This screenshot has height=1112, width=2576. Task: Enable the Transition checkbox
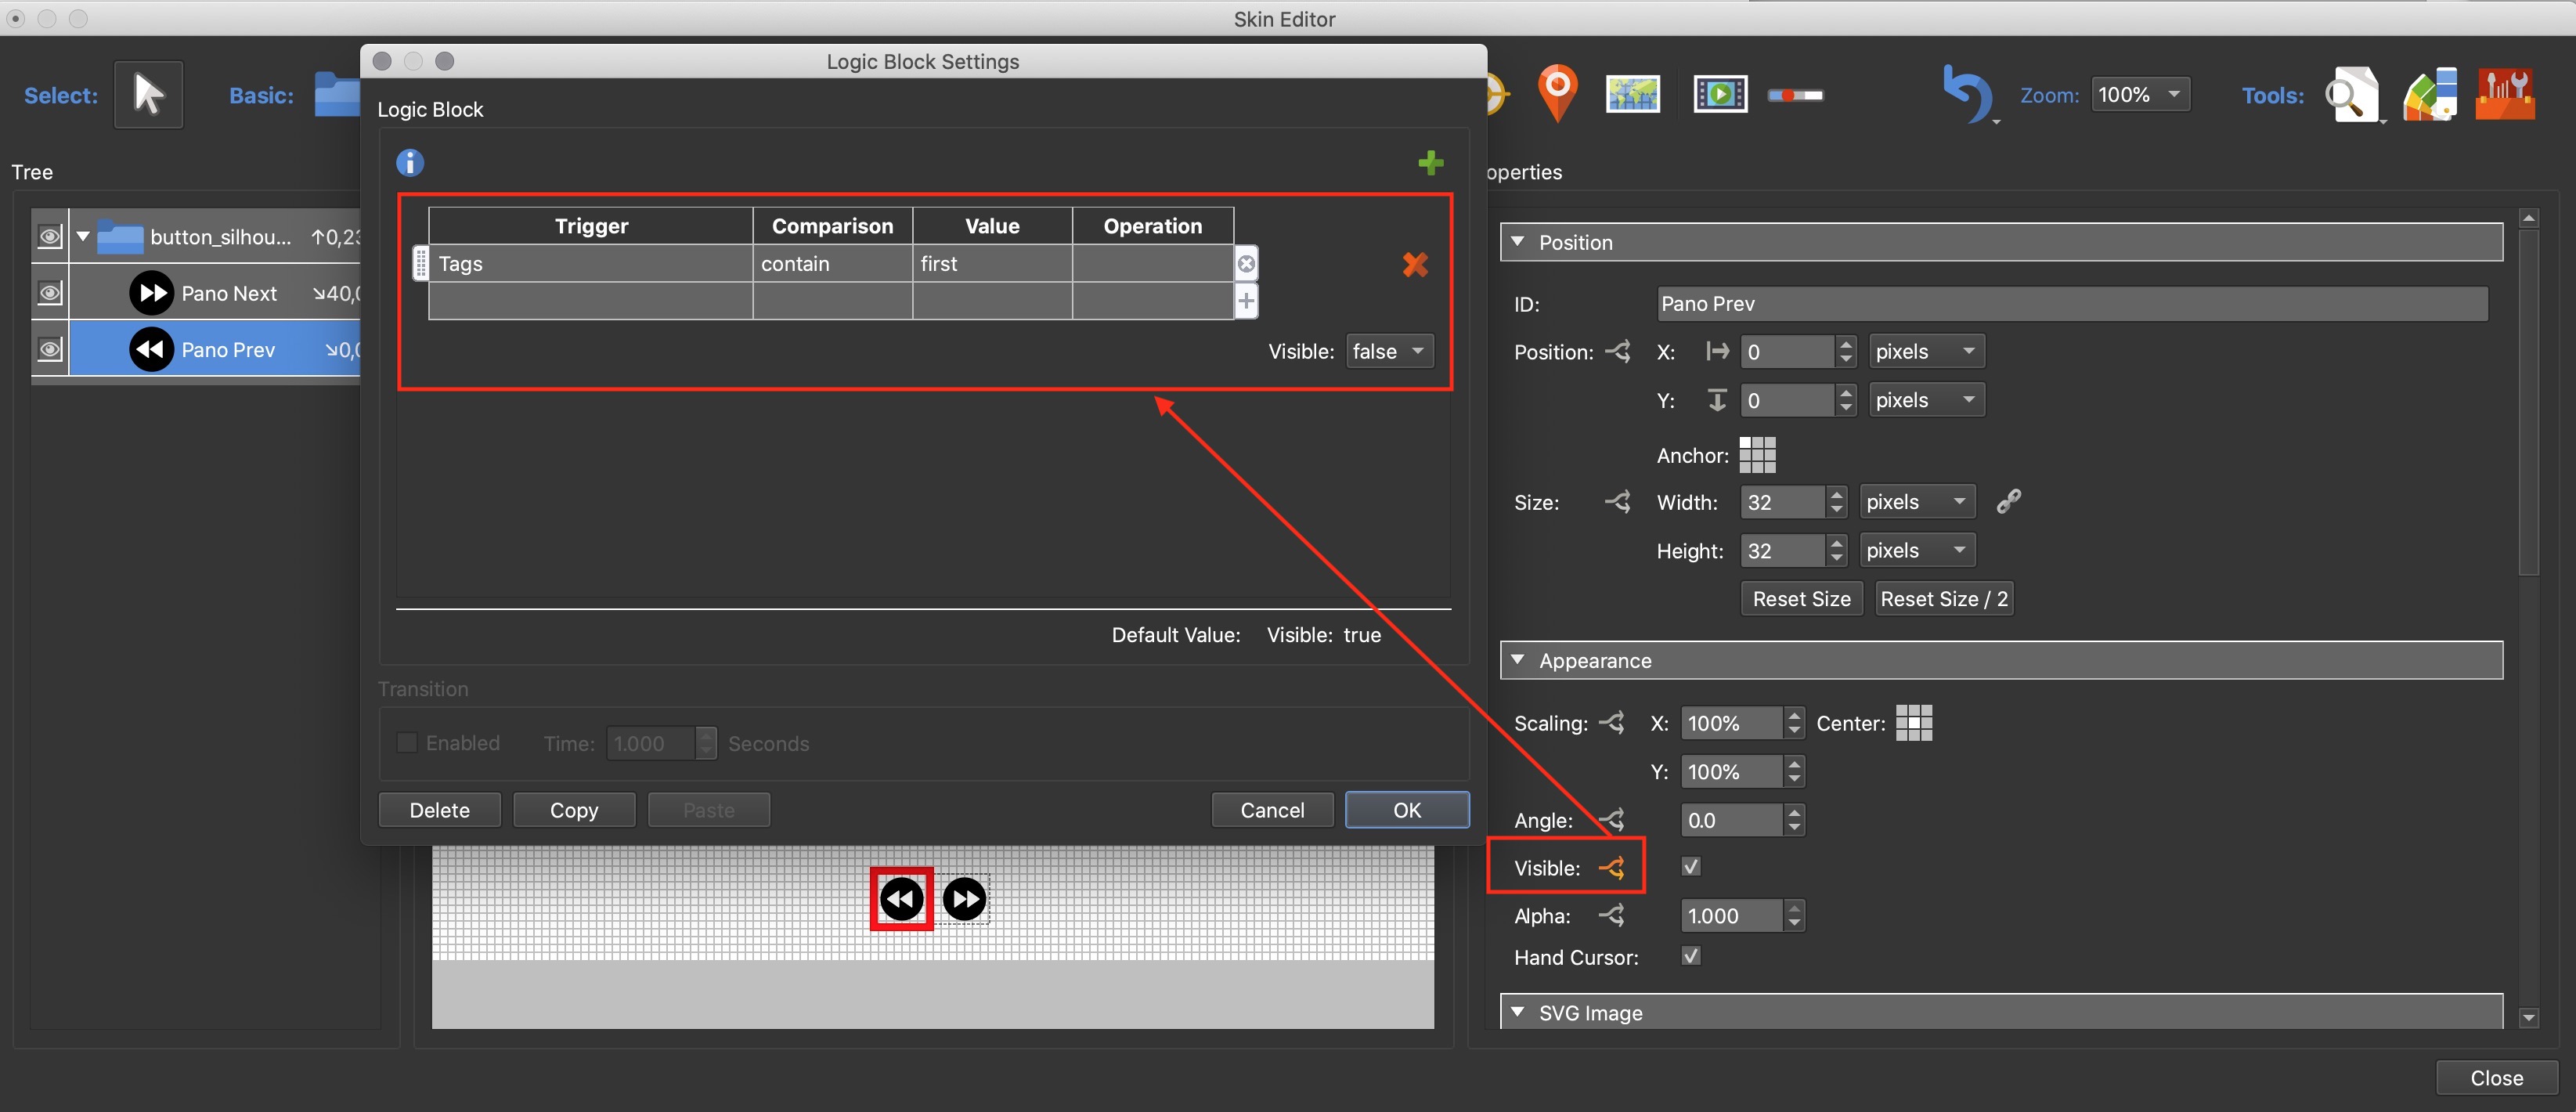pyautogui.click(x=407, y=742)
